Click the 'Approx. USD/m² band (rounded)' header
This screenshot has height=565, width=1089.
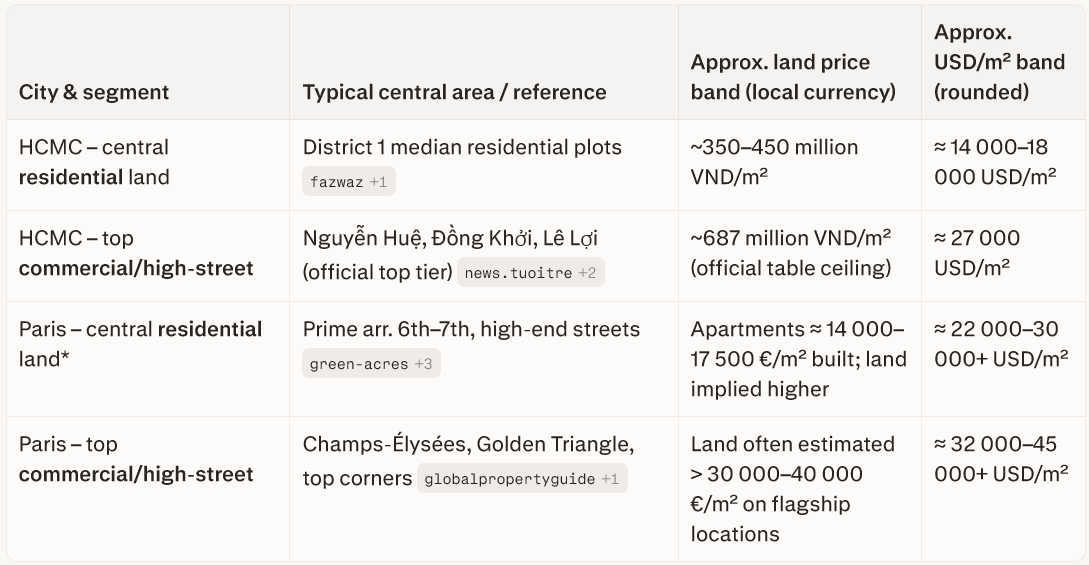999,62
